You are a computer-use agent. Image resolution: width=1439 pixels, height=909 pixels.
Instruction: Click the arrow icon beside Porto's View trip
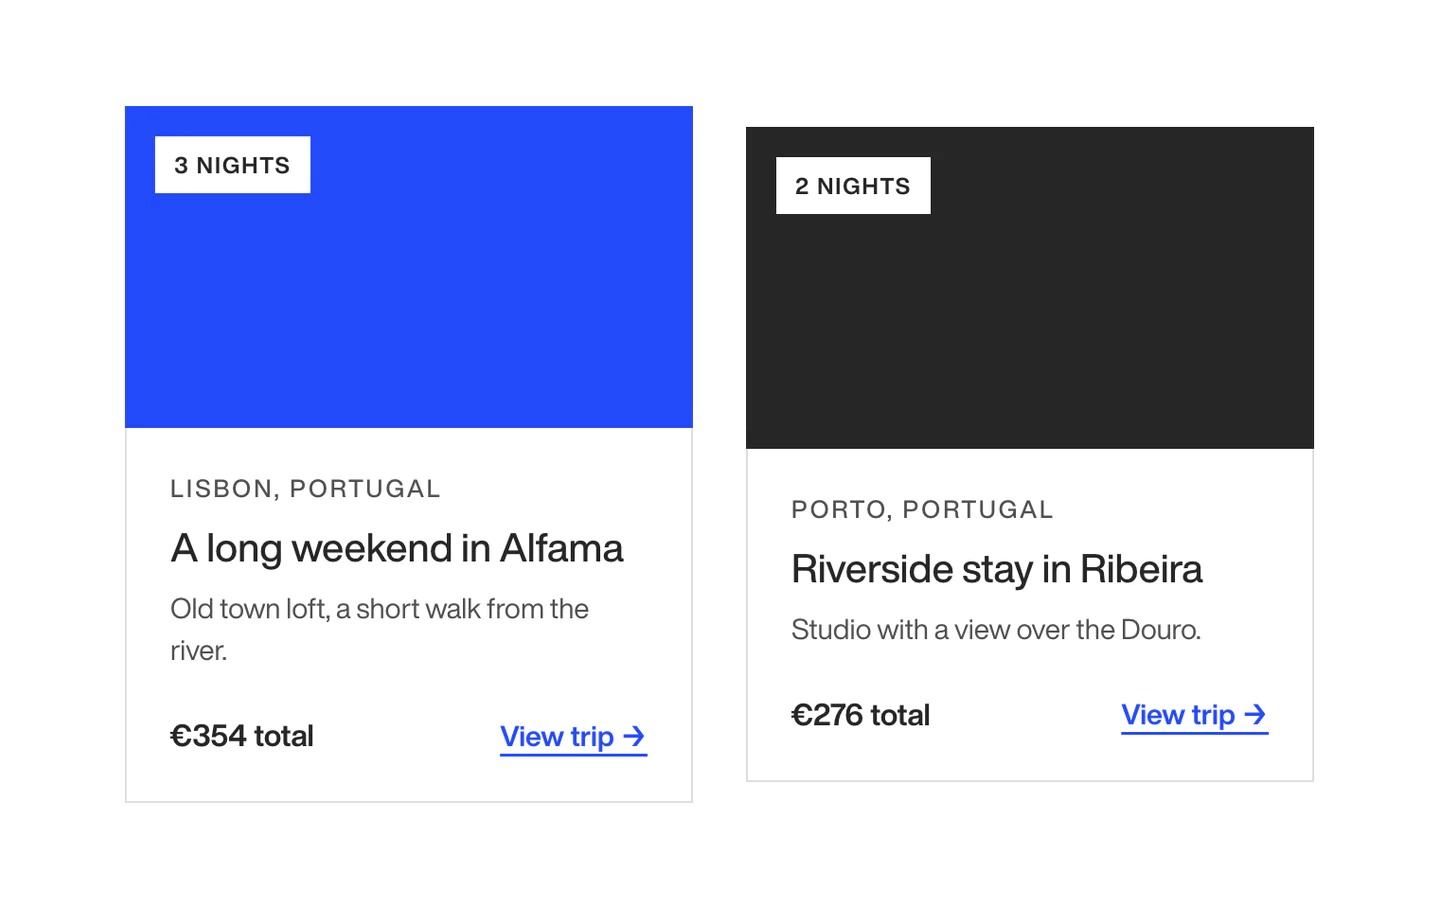click(1255, 715)
